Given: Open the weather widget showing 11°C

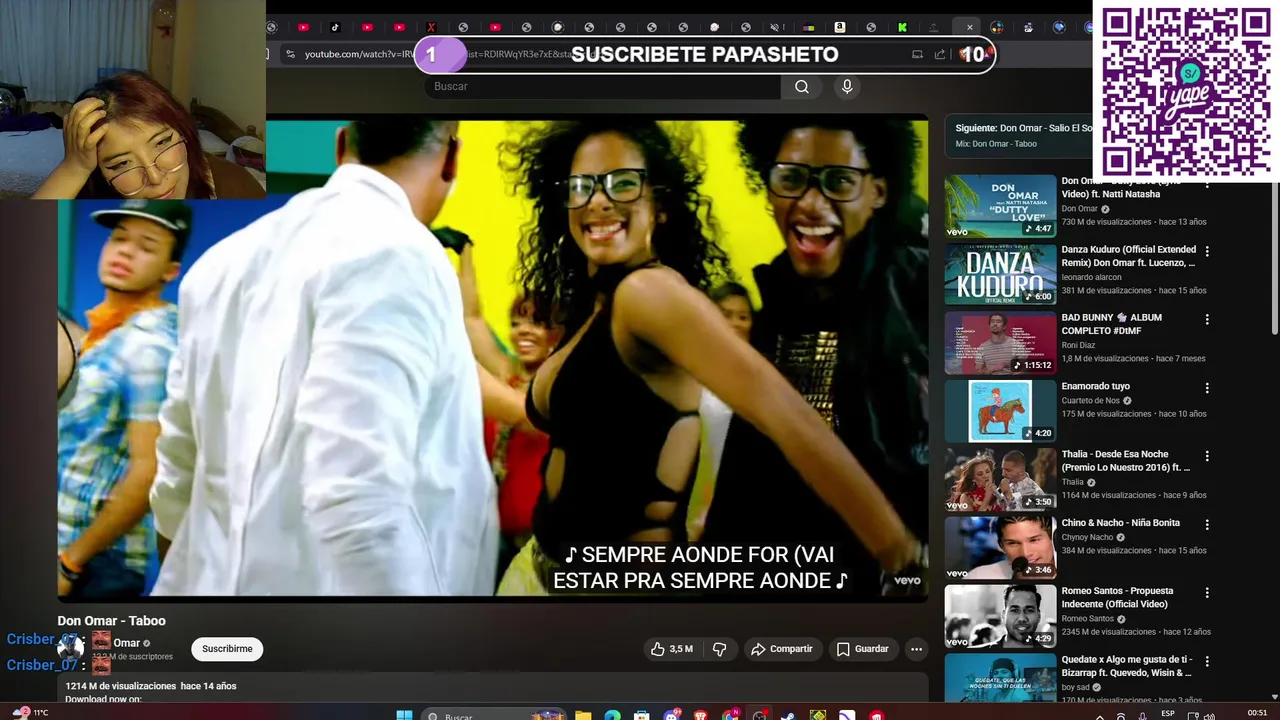Looking at the screenshot, I should (x=30, y=713).
